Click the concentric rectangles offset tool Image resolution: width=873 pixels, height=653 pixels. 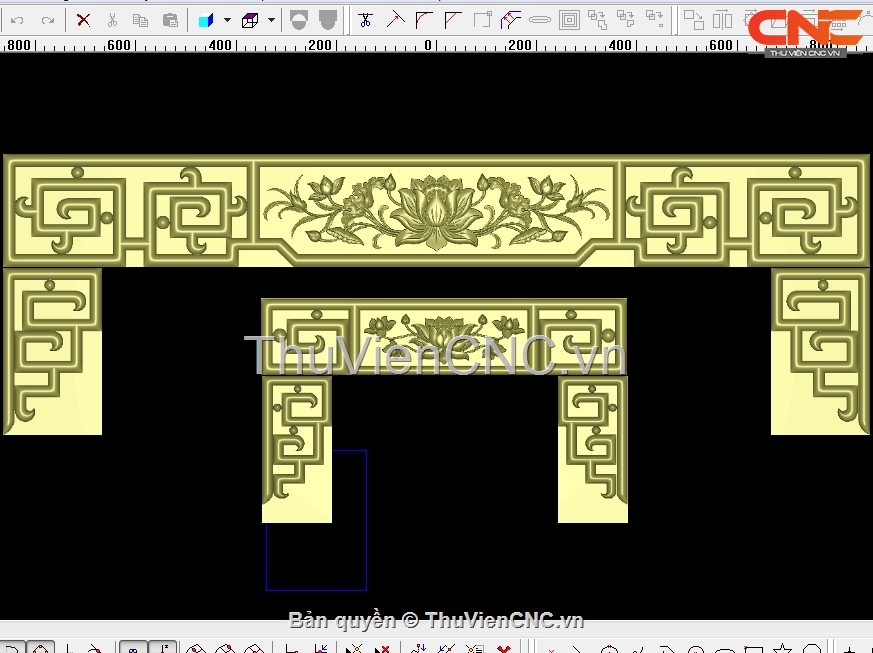click(569, 20)
